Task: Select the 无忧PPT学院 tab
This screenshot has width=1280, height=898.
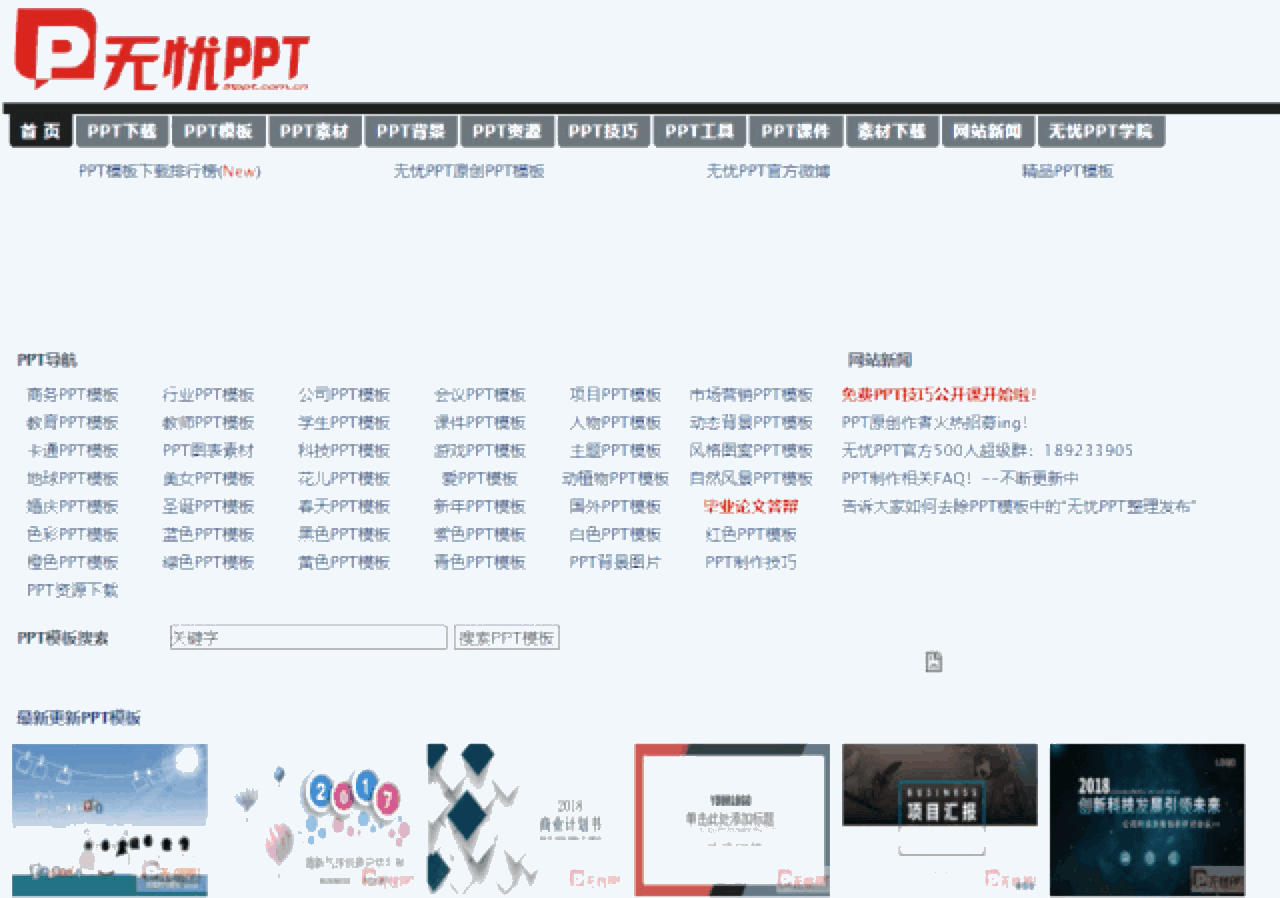Action: coord(1101,131)
